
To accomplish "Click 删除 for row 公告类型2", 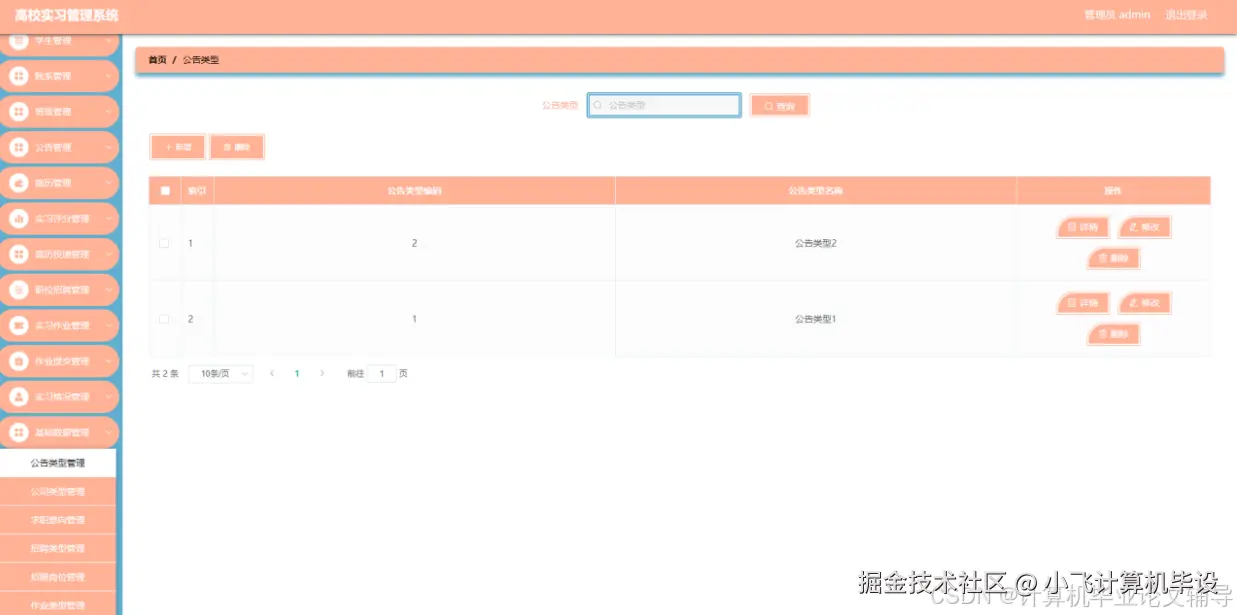I will pos(1114,258).
